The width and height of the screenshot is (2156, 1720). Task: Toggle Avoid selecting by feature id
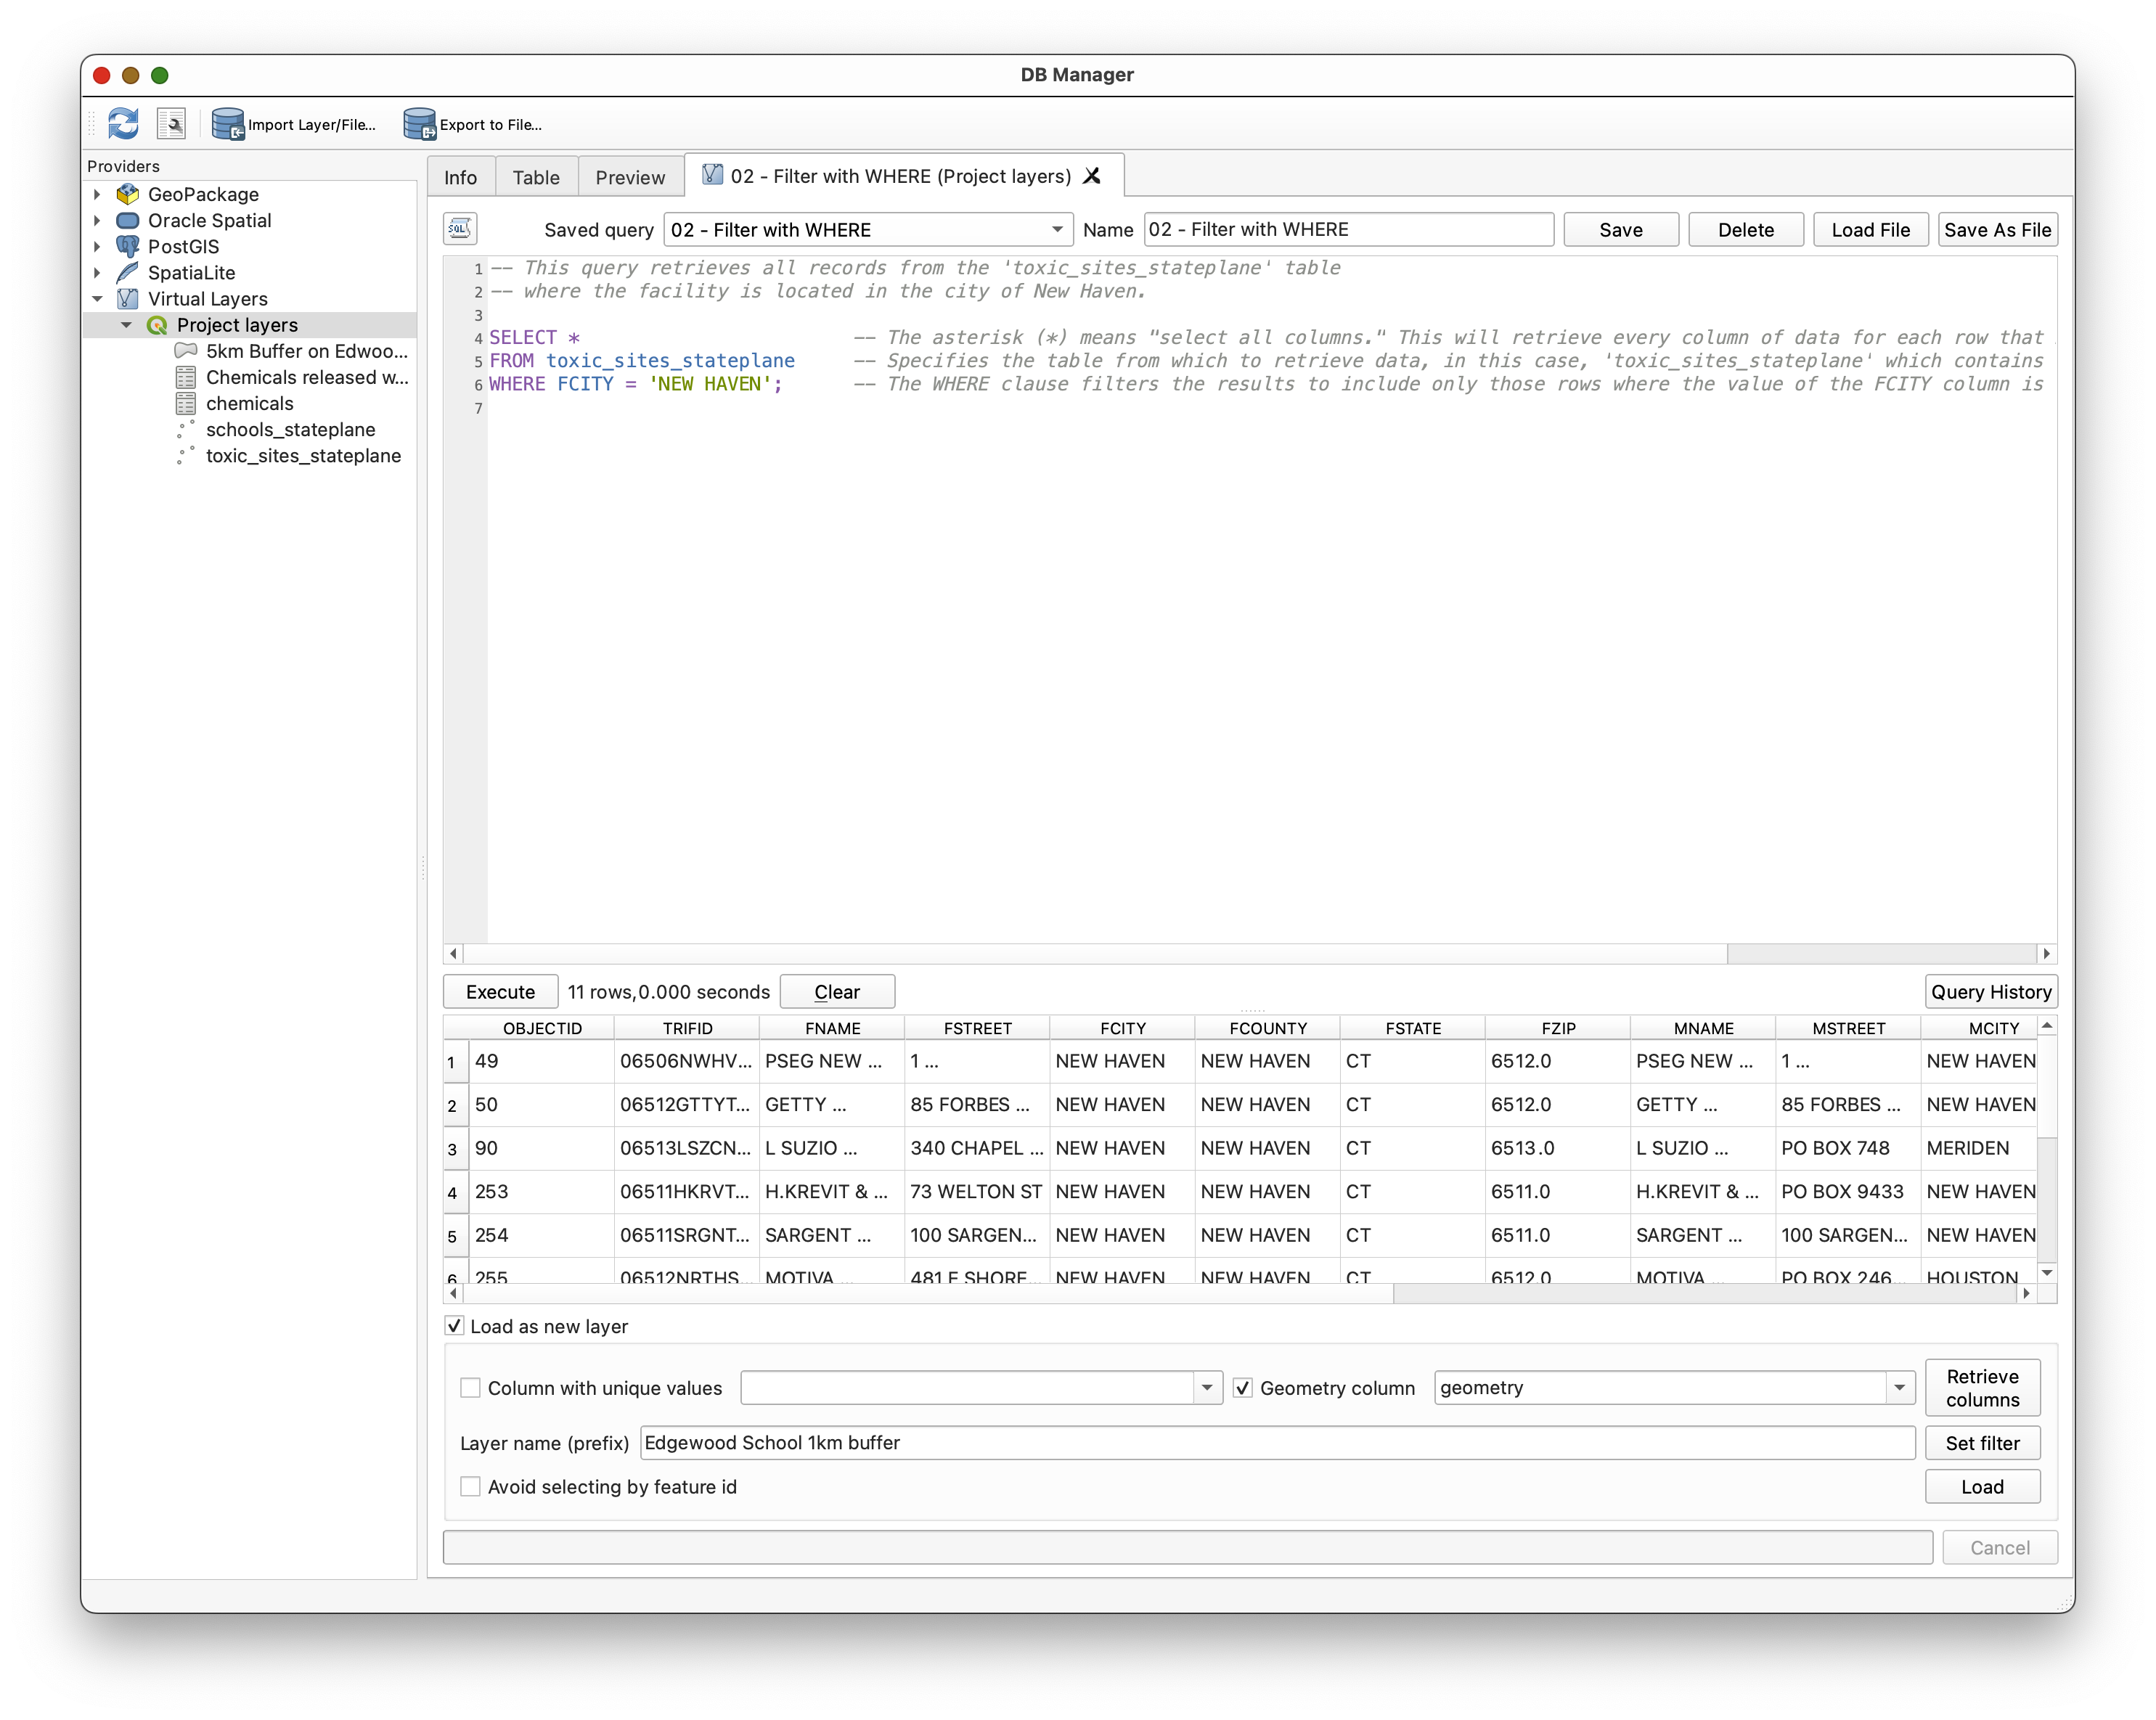click(x=470, y=1487)
